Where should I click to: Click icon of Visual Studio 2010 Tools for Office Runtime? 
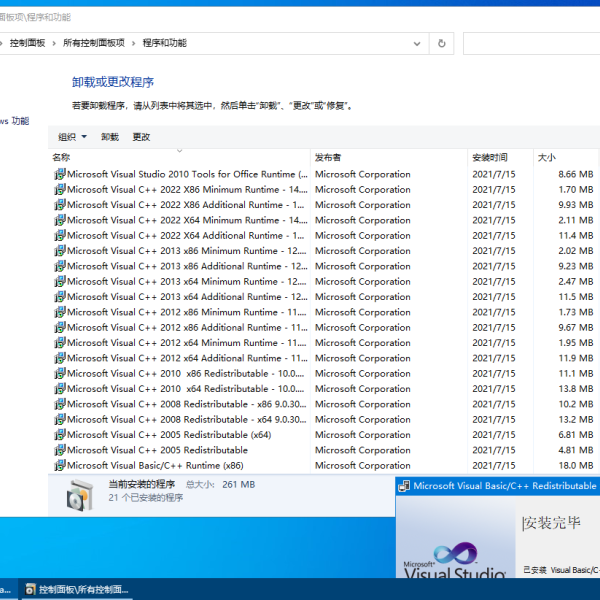[60, 174]
